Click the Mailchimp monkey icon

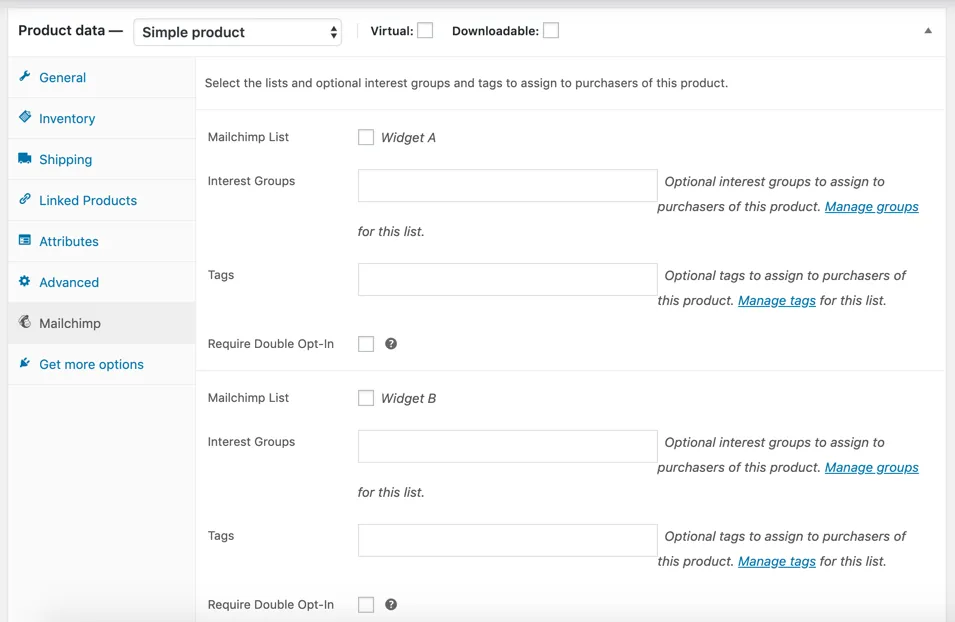point(24,322)
